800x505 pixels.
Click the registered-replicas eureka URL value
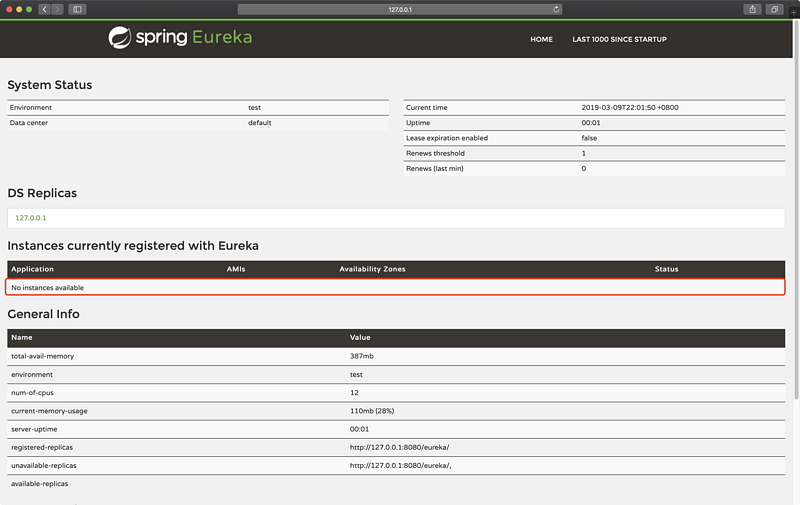coord(399,447)
